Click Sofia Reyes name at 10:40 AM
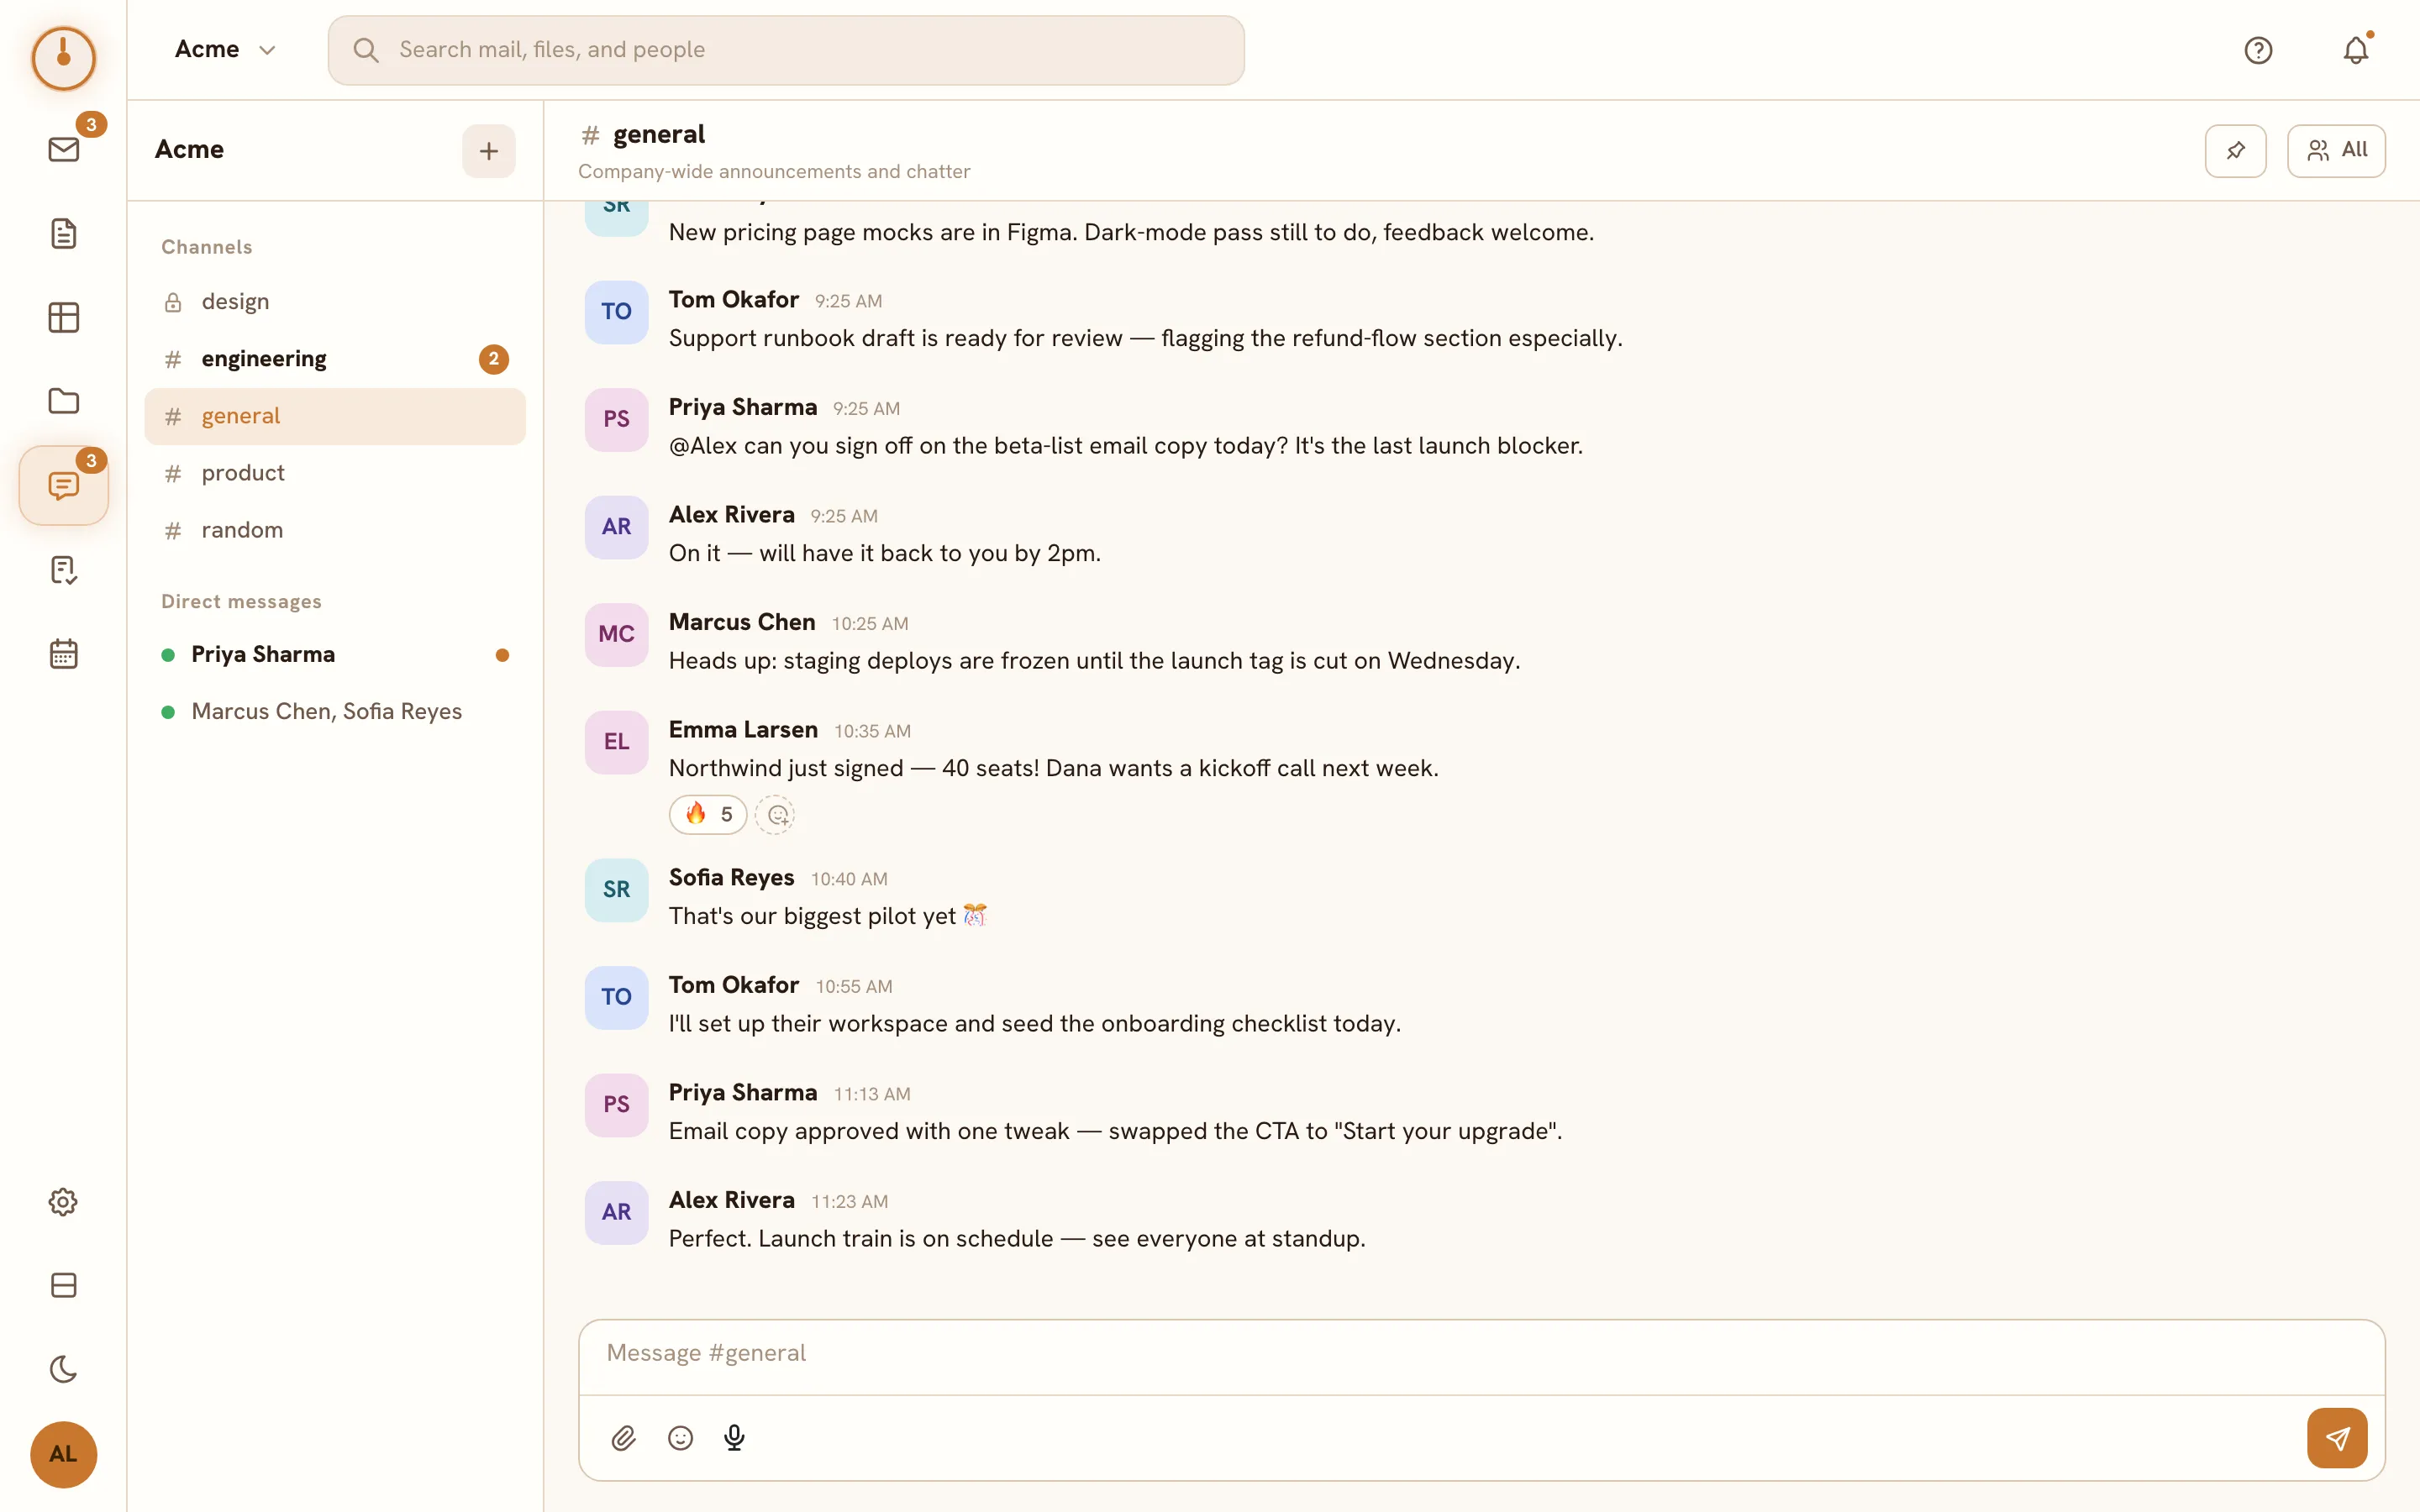This screenshot has width=2420, height=1512. 731,877
